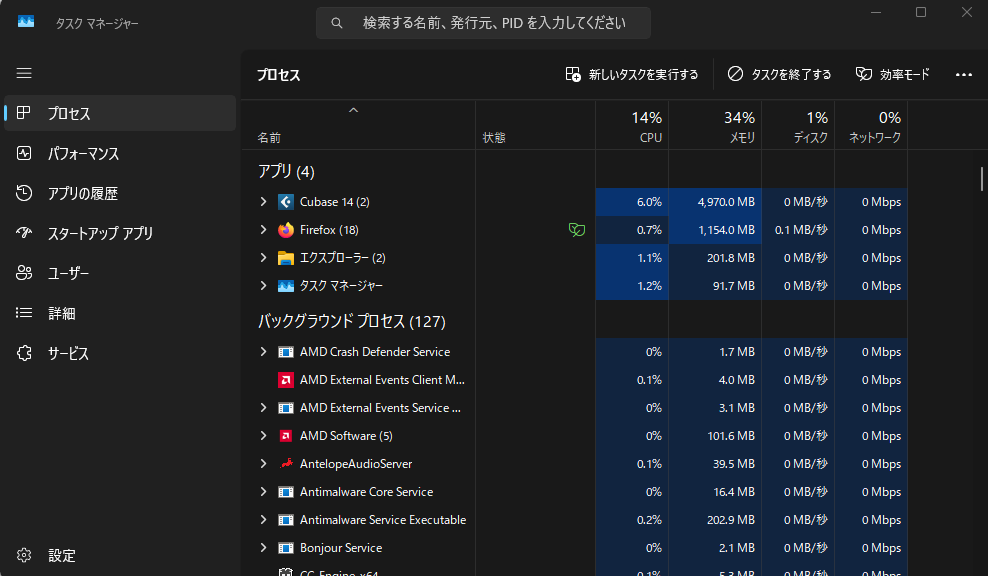The height and width of the screenshot is (576, 988).
Task: Expand the Cubase 14 process group
Action: coord(263,202)
